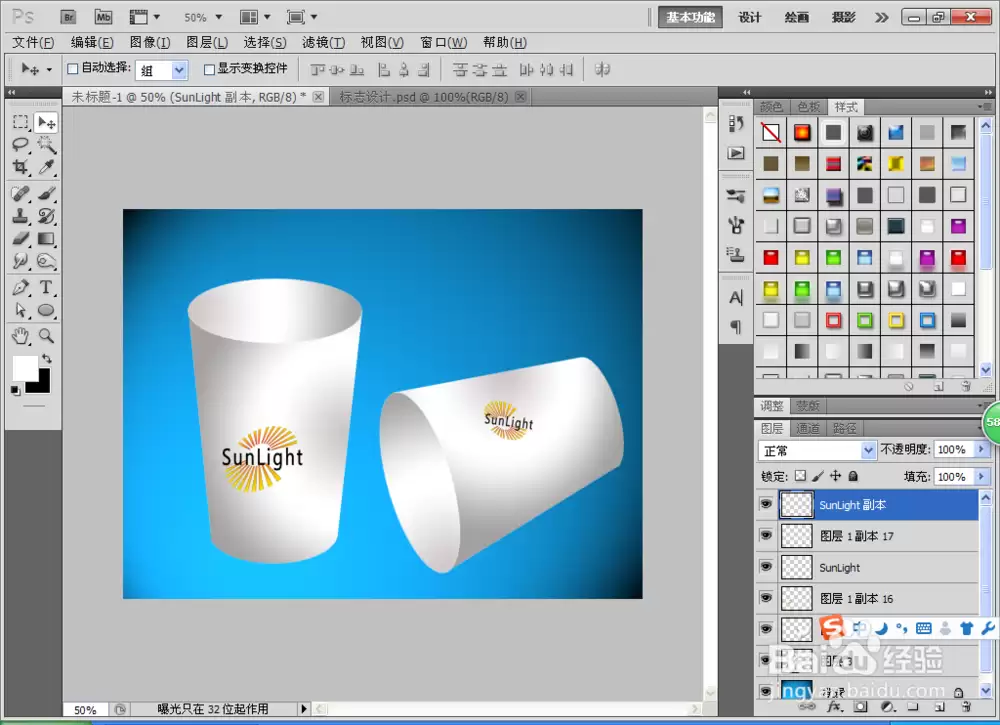Screen dimensions: 1000x725
Task: Select the Hand tool
Action: pyautogui.click(x=20, y=336)
